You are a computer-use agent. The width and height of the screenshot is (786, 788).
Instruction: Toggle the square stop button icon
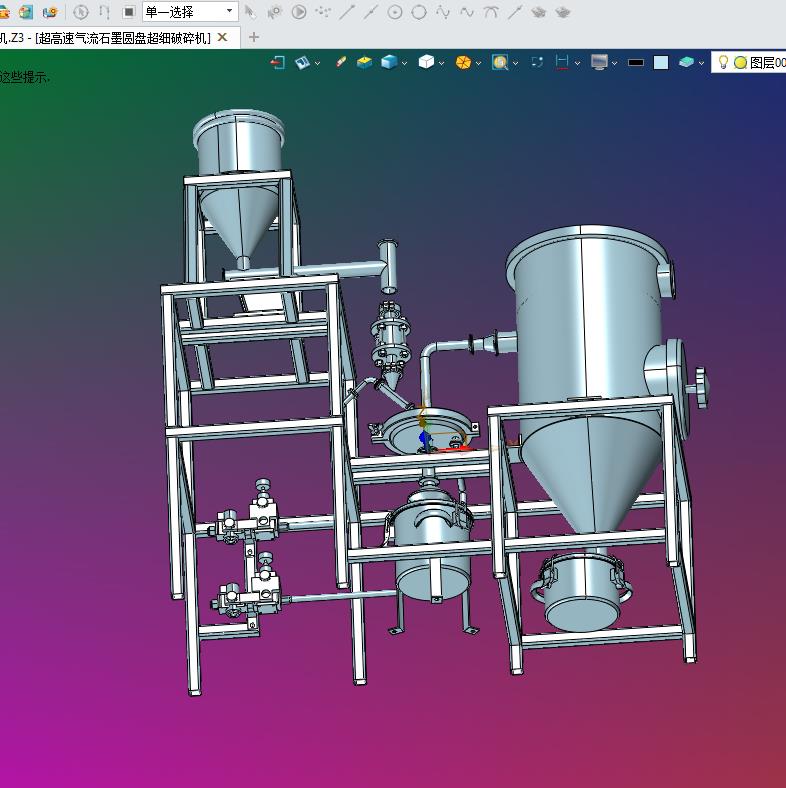(x=129, y=12)
